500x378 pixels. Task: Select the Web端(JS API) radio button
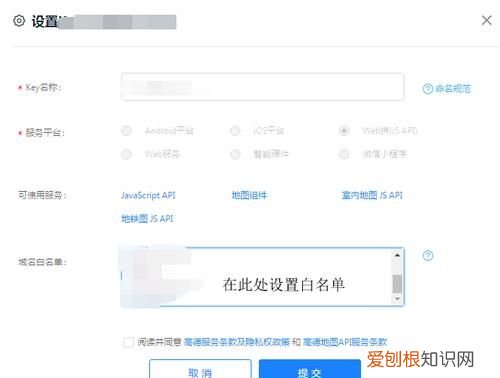344,131
